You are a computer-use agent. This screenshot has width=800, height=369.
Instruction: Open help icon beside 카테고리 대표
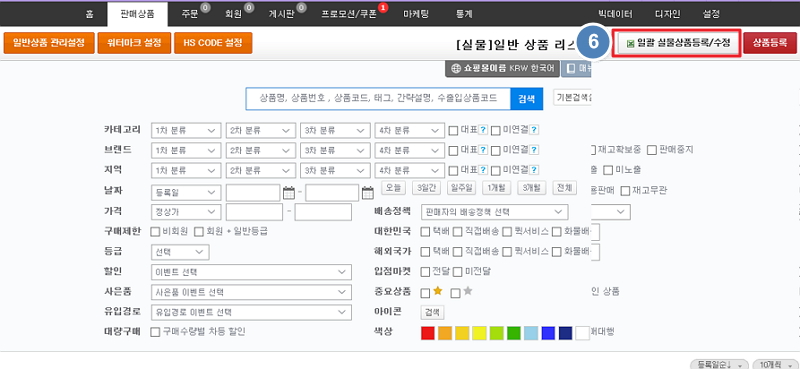483,130
